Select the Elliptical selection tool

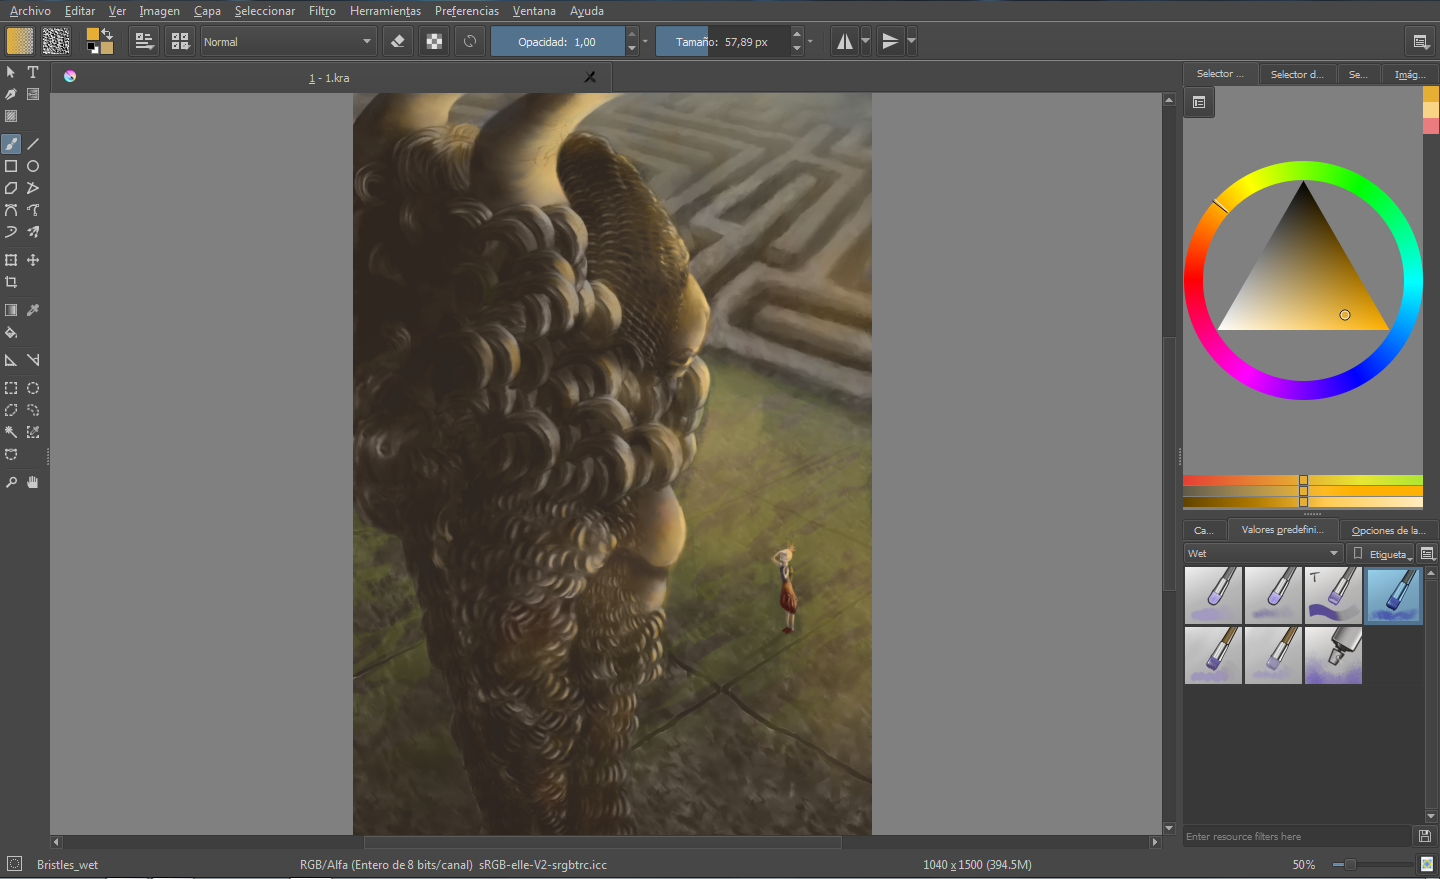[33, 388]
